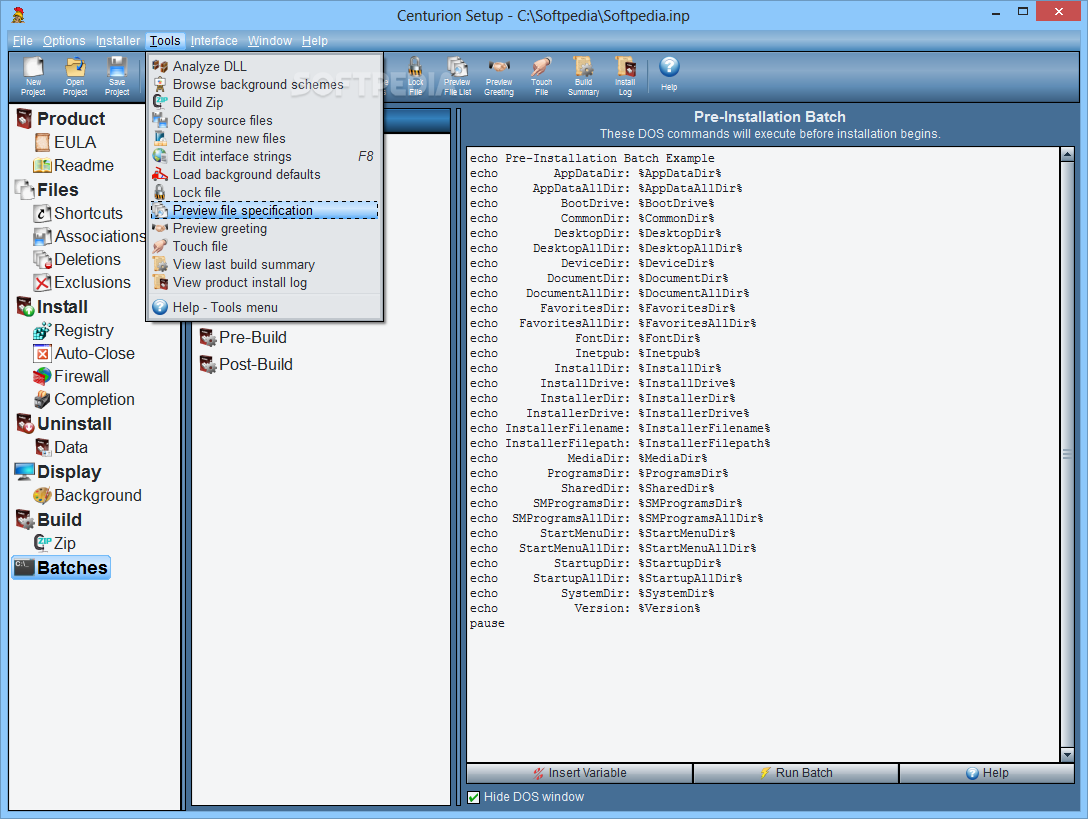This screenshot has height=819, width=1088.
Task: Click inside the batch text editor at pause
Action: click(x=487, y=623)
